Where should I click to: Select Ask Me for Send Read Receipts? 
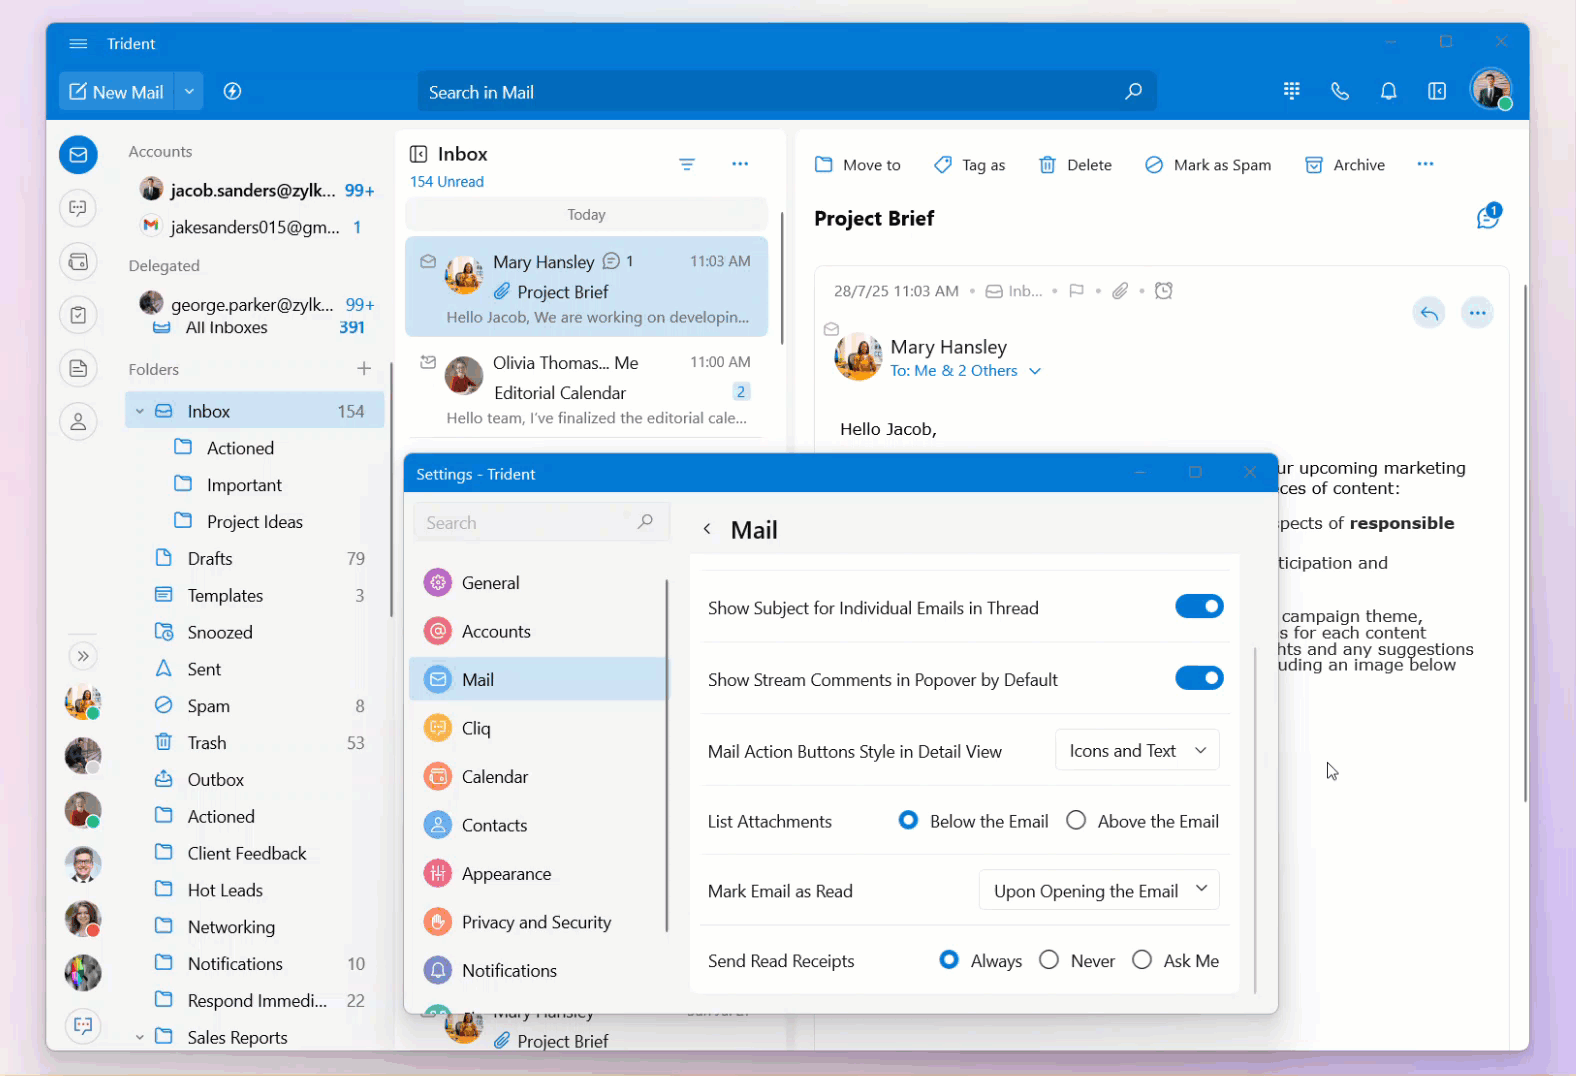coord(1142,960)
